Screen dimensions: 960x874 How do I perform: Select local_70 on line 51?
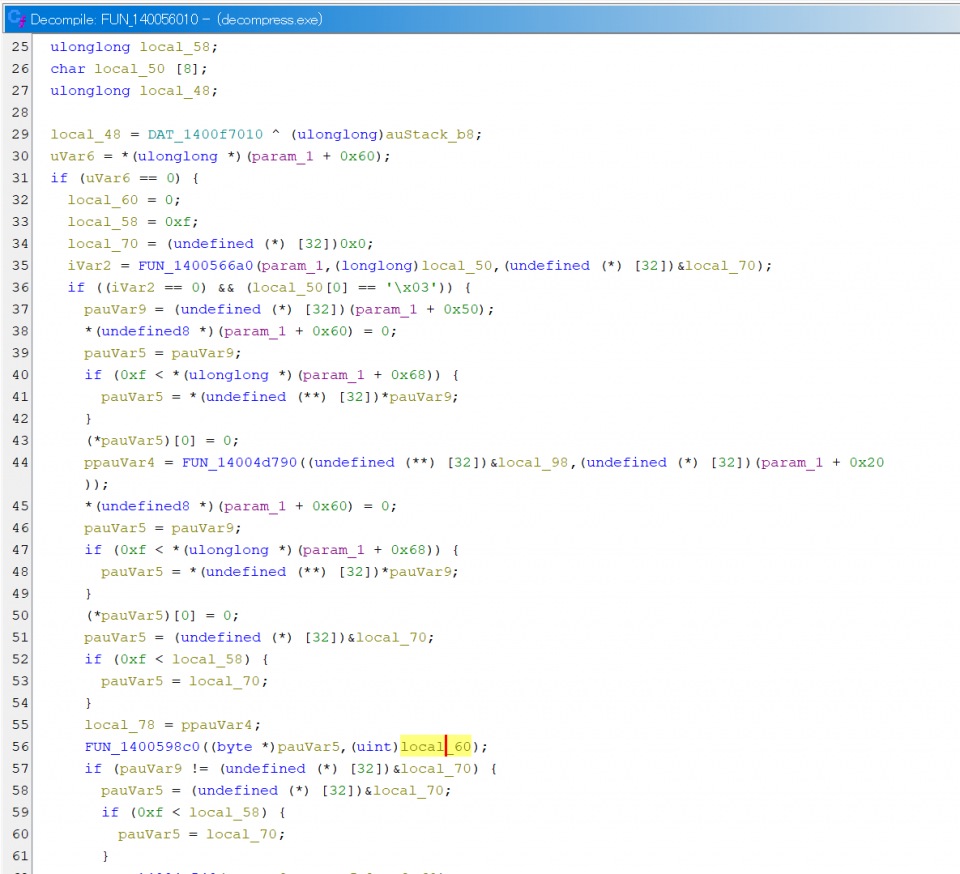[391, 638]
